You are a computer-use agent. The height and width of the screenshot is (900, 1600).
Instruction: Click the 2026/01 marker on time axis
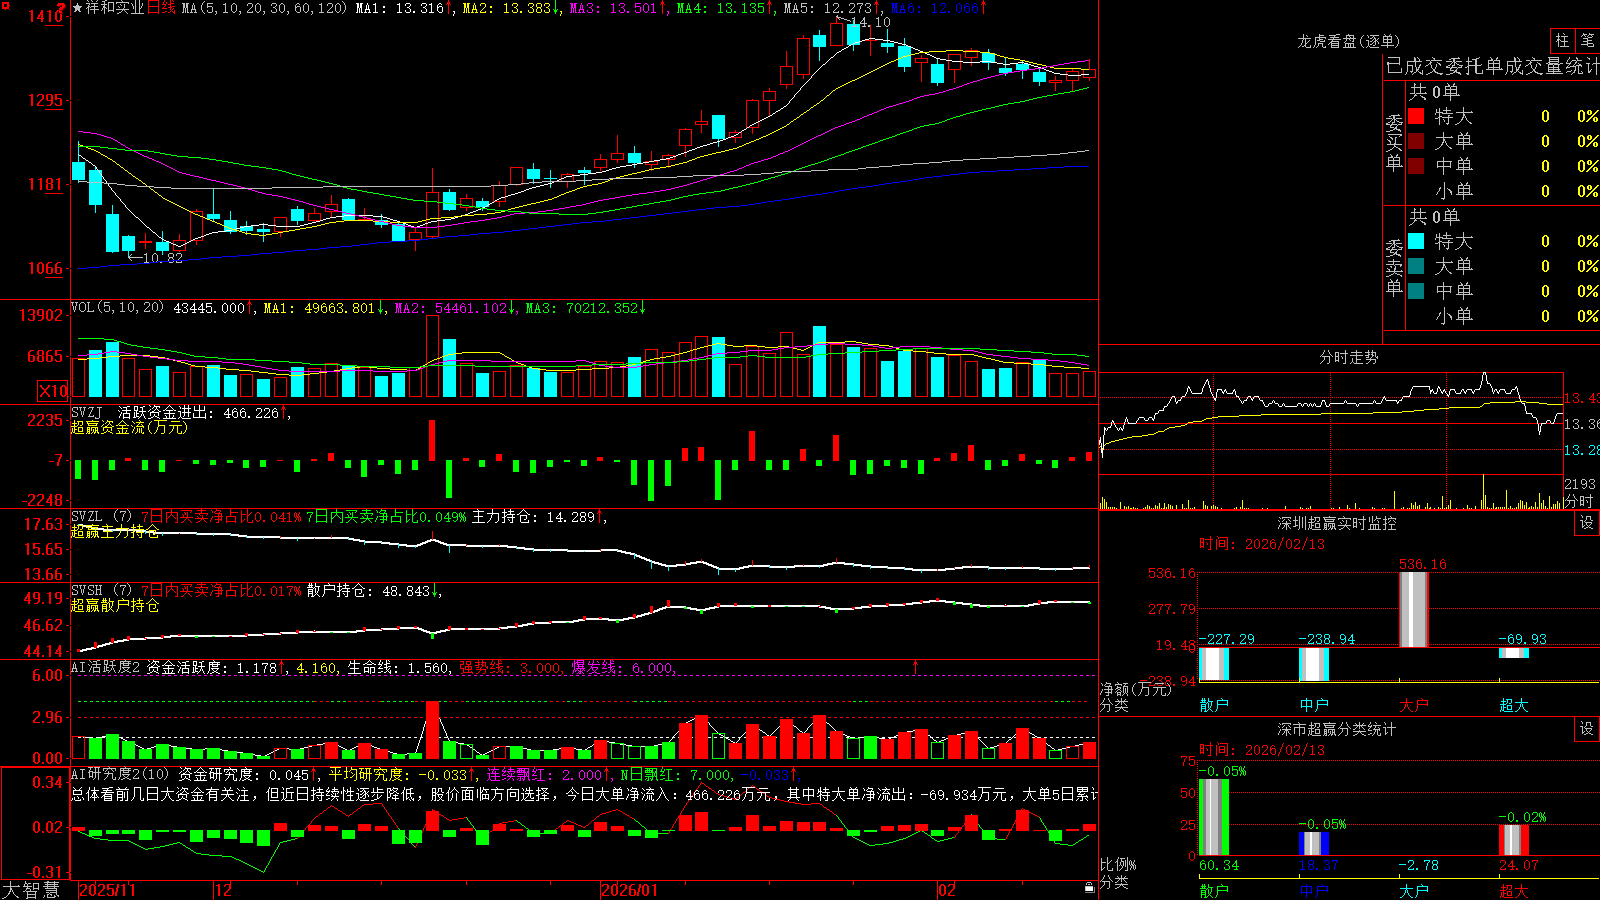pyautogui.click(x=630, y=890)
